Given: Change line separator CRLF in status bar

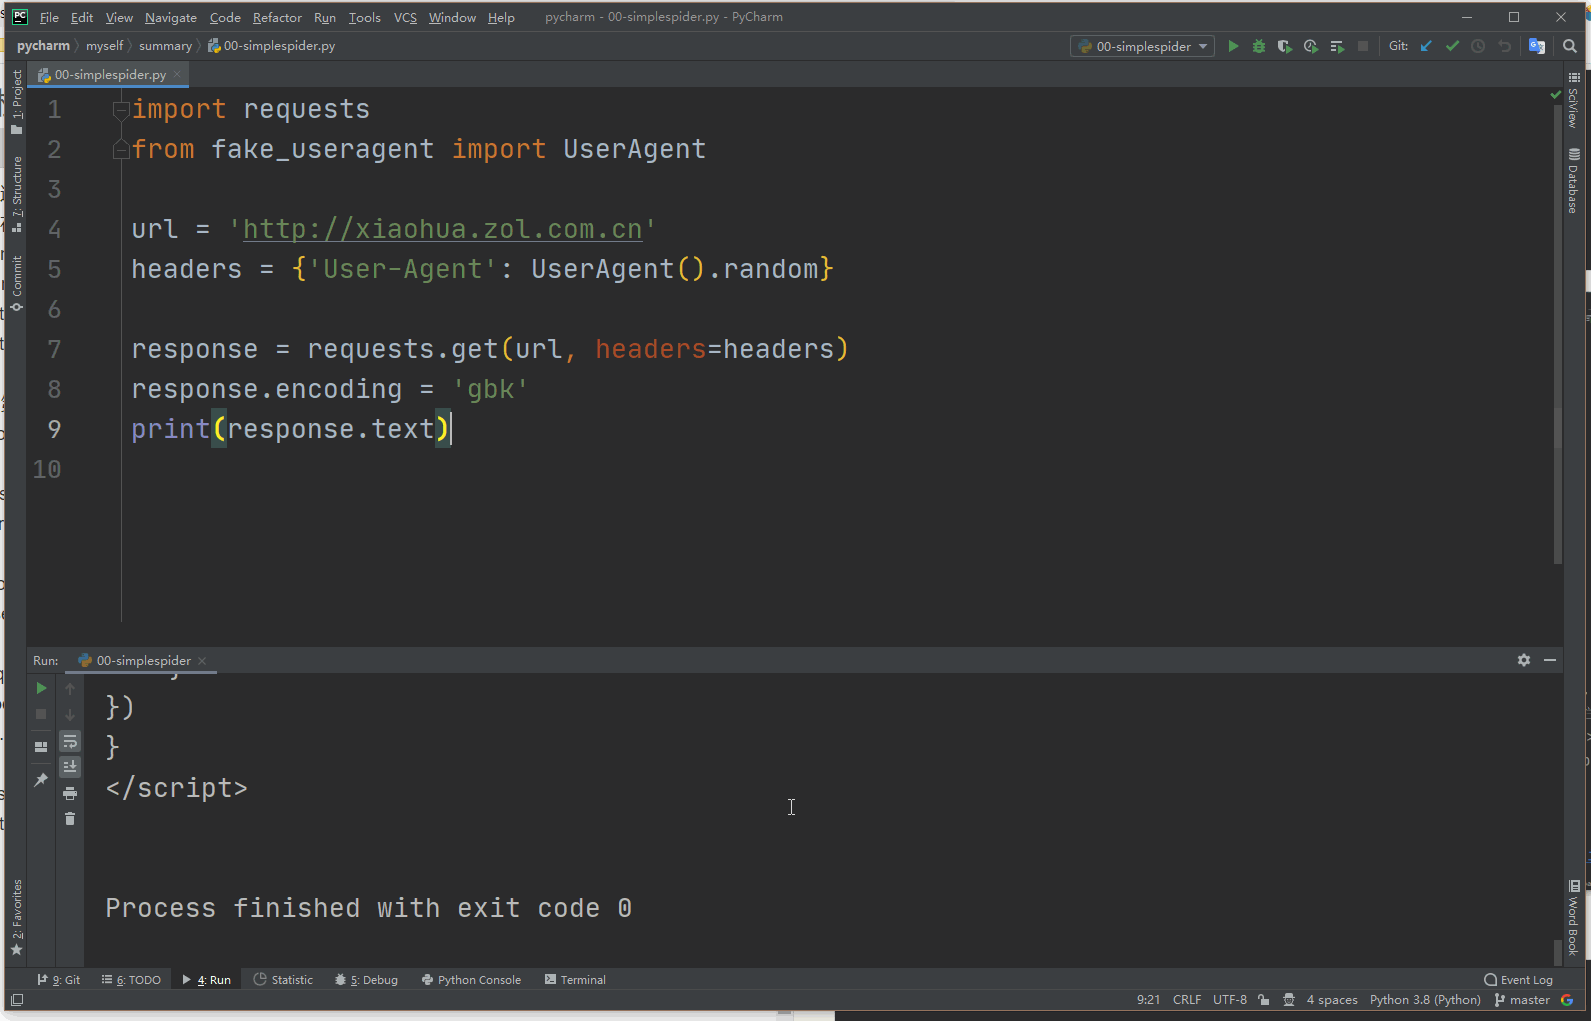Looking at the screenshot, I should click(1187, 1000).
